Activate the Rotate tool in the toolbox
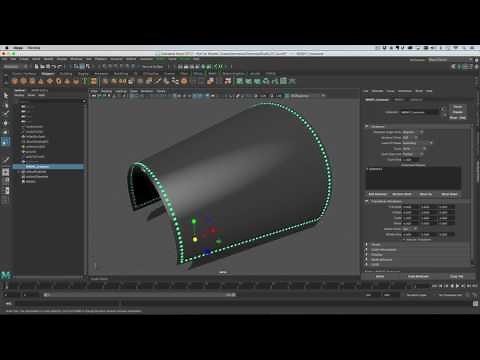480x360 pixels. (6, 132)
